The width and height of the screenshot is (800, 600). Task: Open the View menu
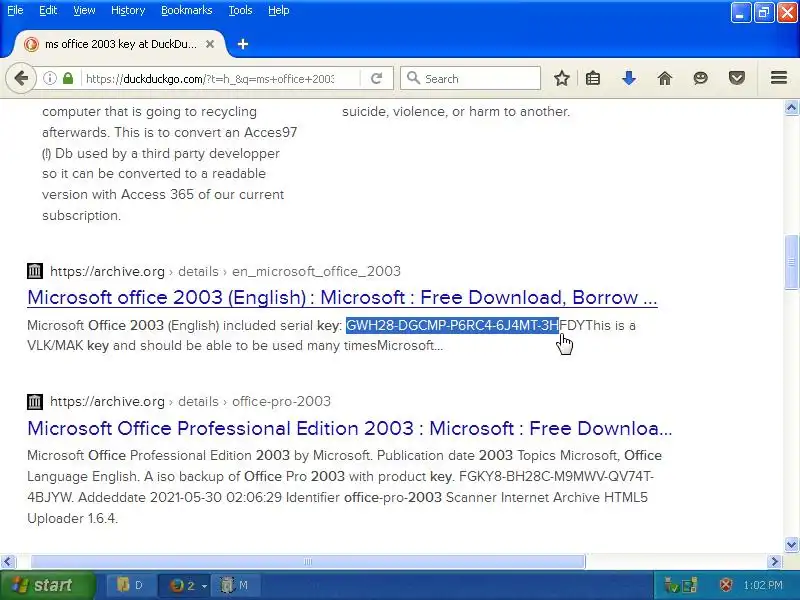[x=84, y=10]
